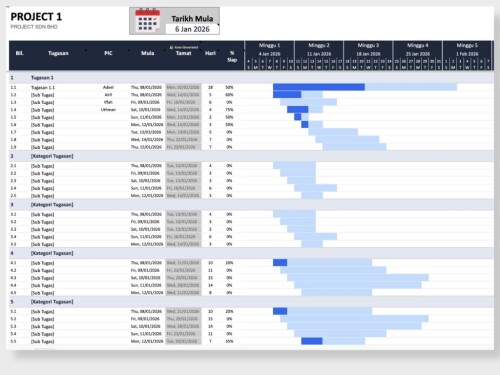
Task: Select the Hari value of row 2.4
Action: [x=210, y=188]
